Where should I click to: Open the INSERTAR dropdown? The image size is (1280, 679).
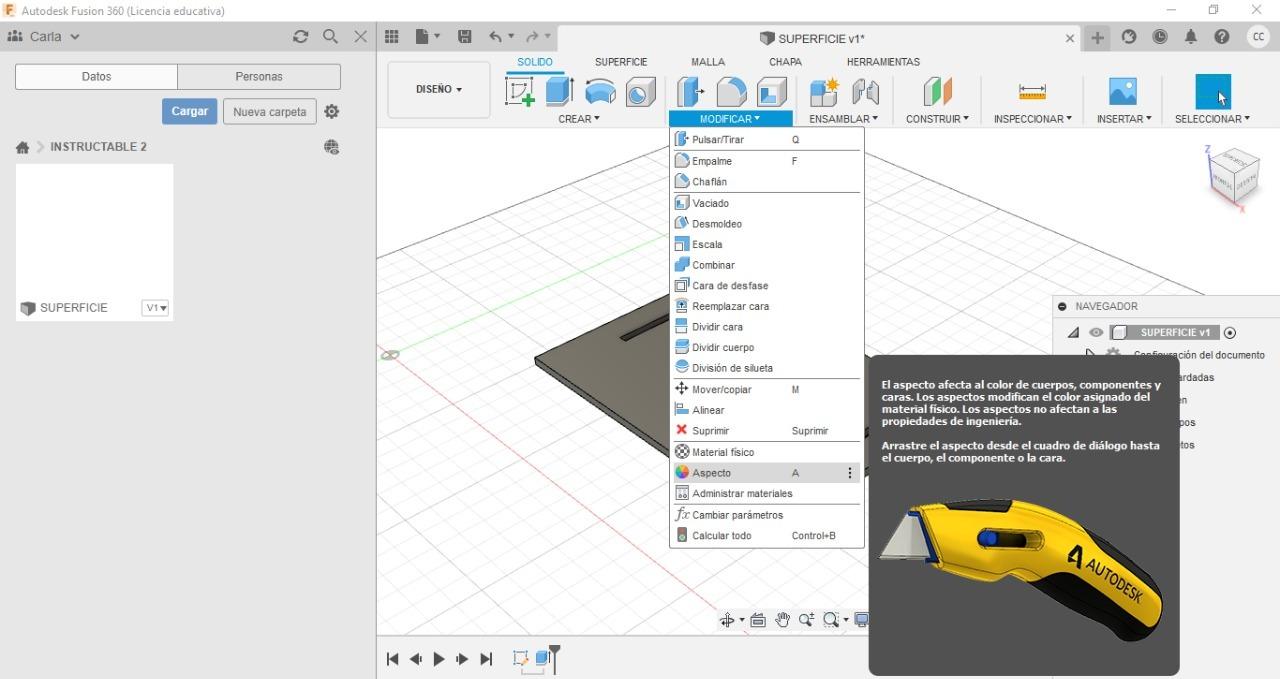coord(1124,119)
